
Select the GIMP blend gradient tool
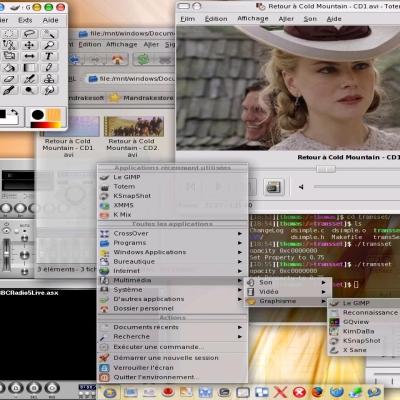click(x=30, y=68)
